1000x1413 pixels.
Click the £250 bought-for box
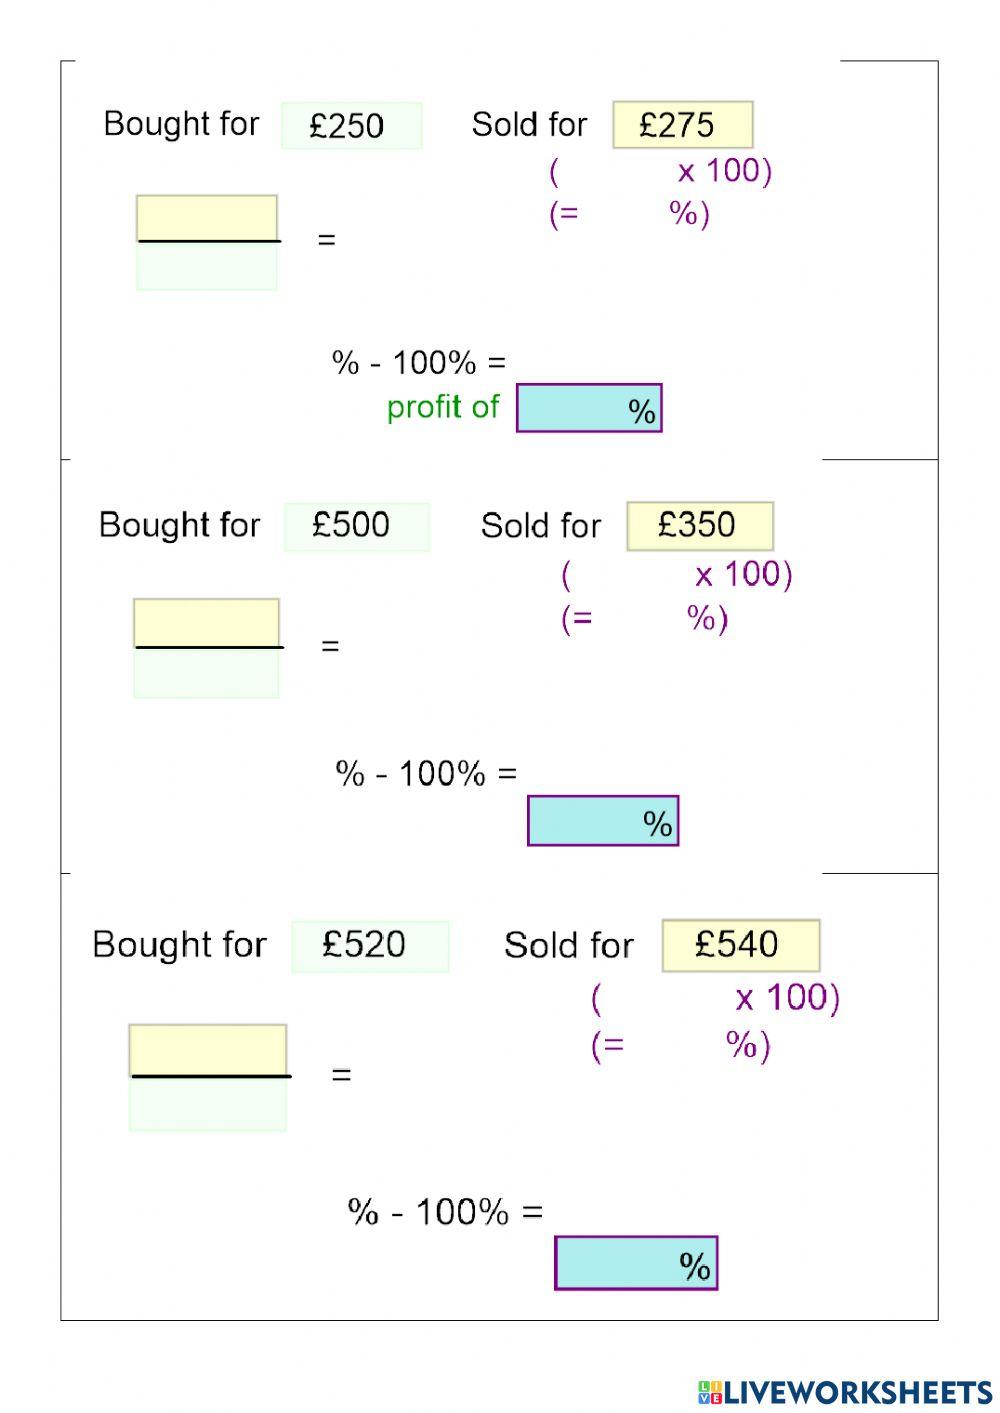click(x=351, y=126)
